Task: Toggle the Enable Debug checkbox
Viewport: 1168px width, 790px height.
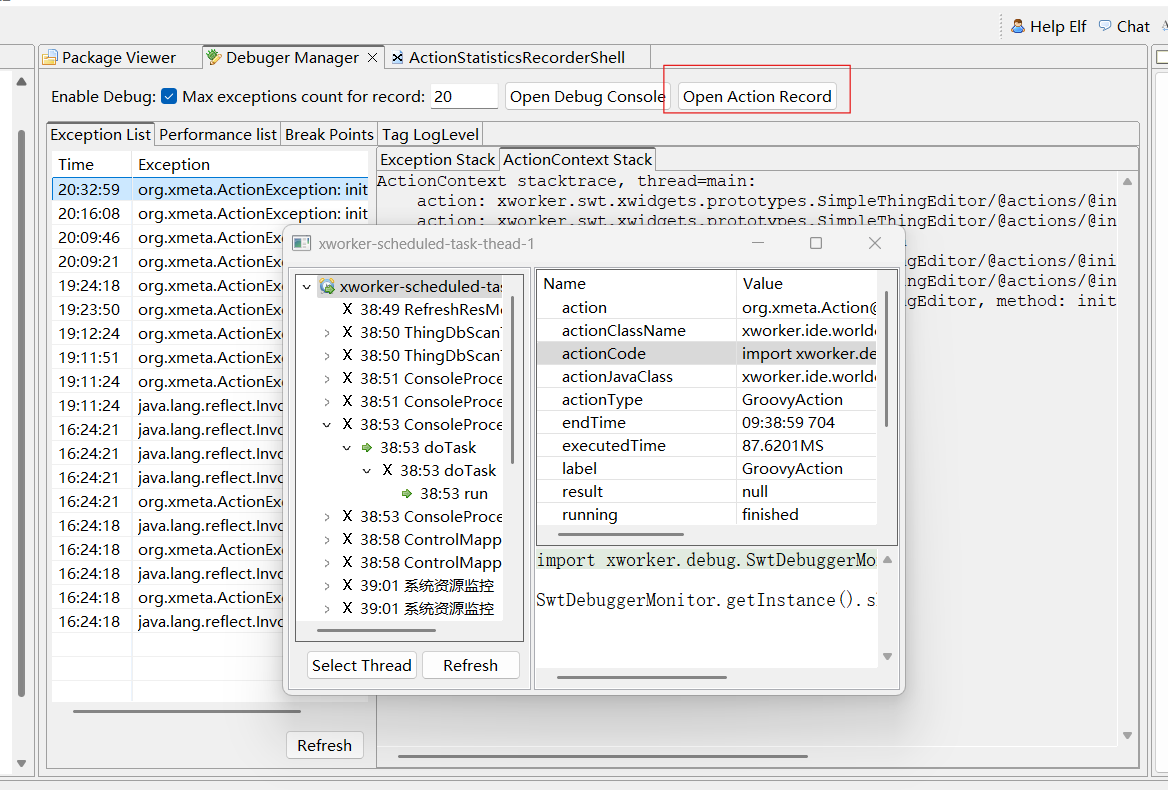Action: [x=169, y=96]
